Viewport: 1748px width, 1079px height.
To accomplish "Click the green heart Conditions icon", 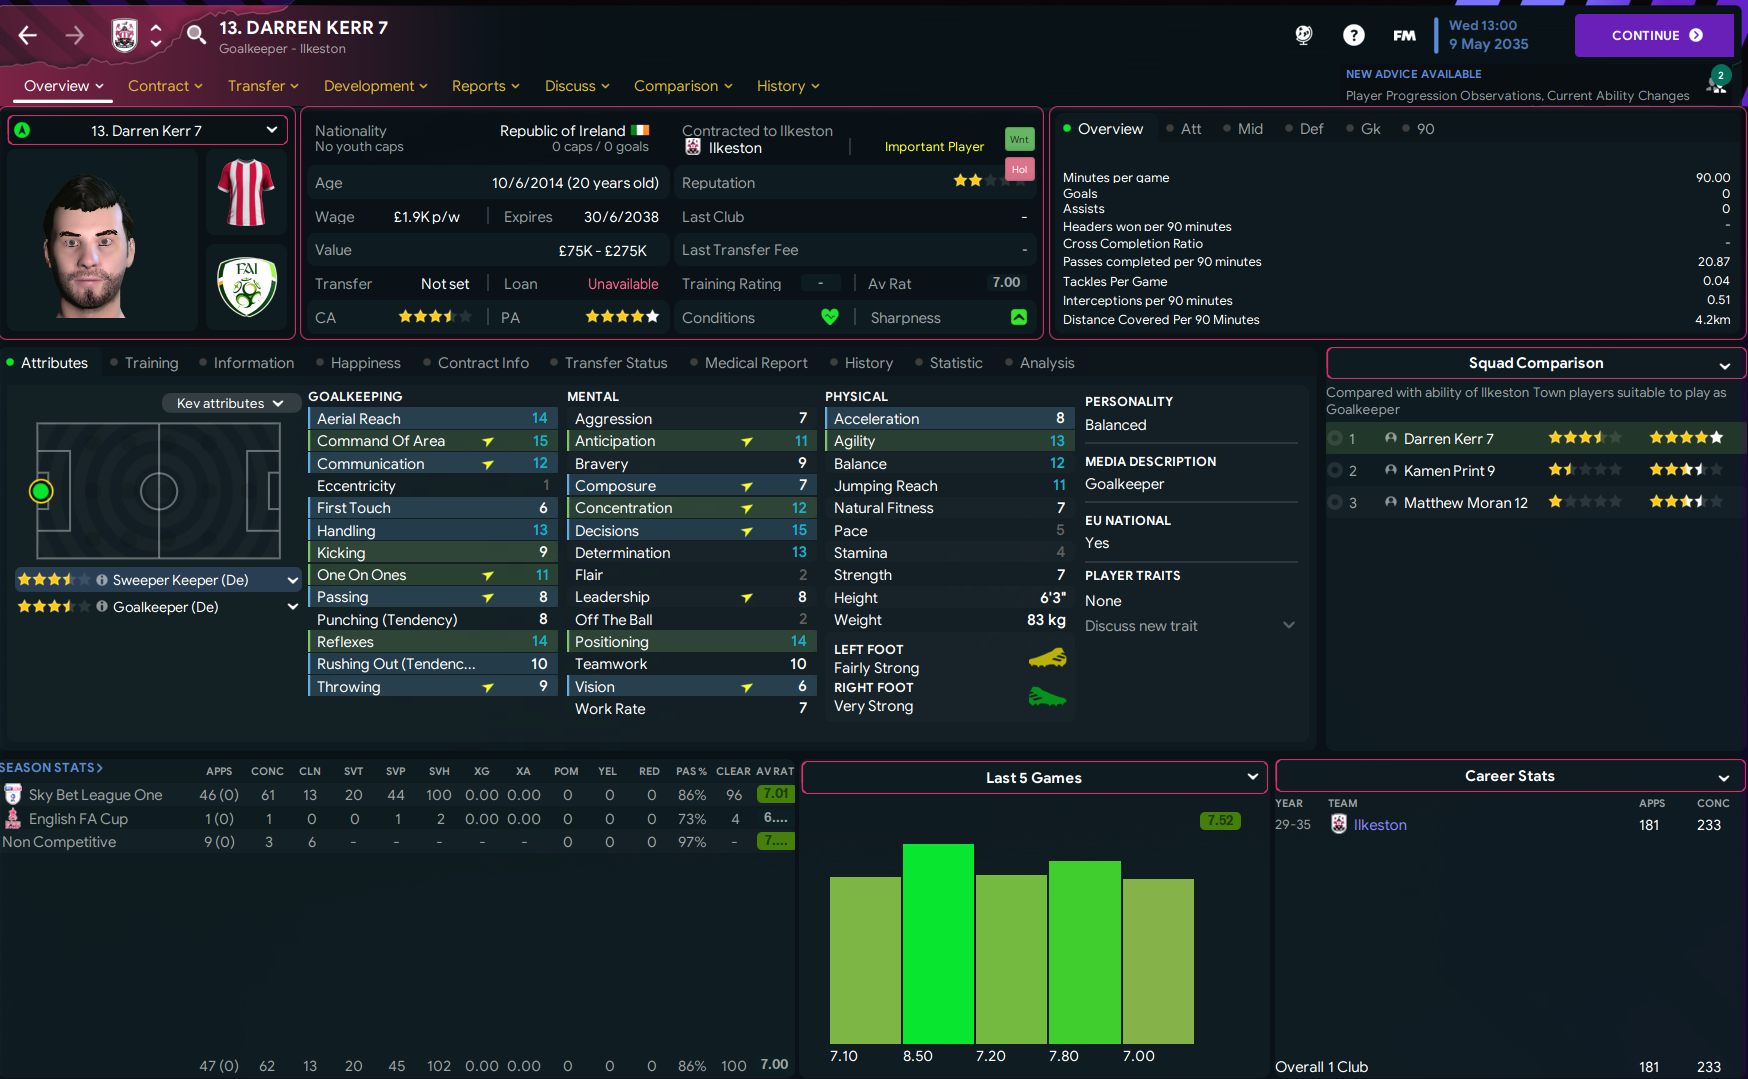I will click(829, 317).
